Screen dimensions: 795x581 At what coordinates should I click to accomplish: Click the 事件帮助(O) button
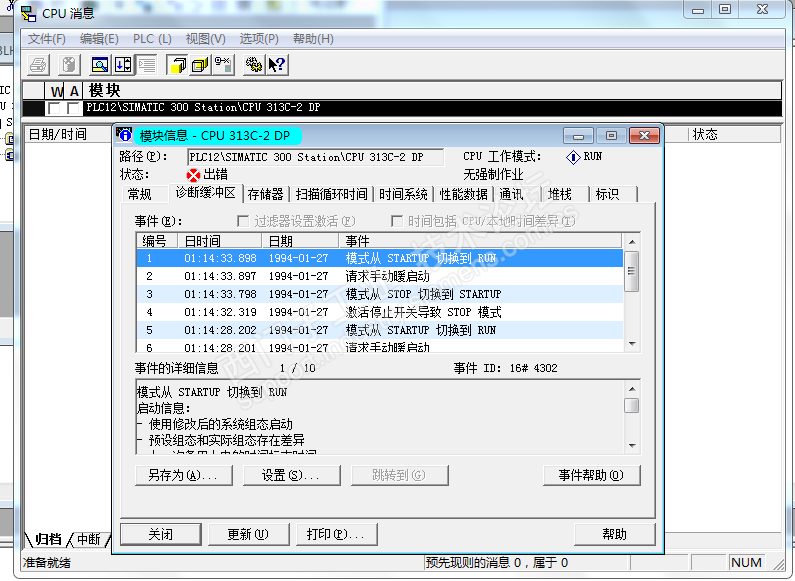click(x=592, y=476)
